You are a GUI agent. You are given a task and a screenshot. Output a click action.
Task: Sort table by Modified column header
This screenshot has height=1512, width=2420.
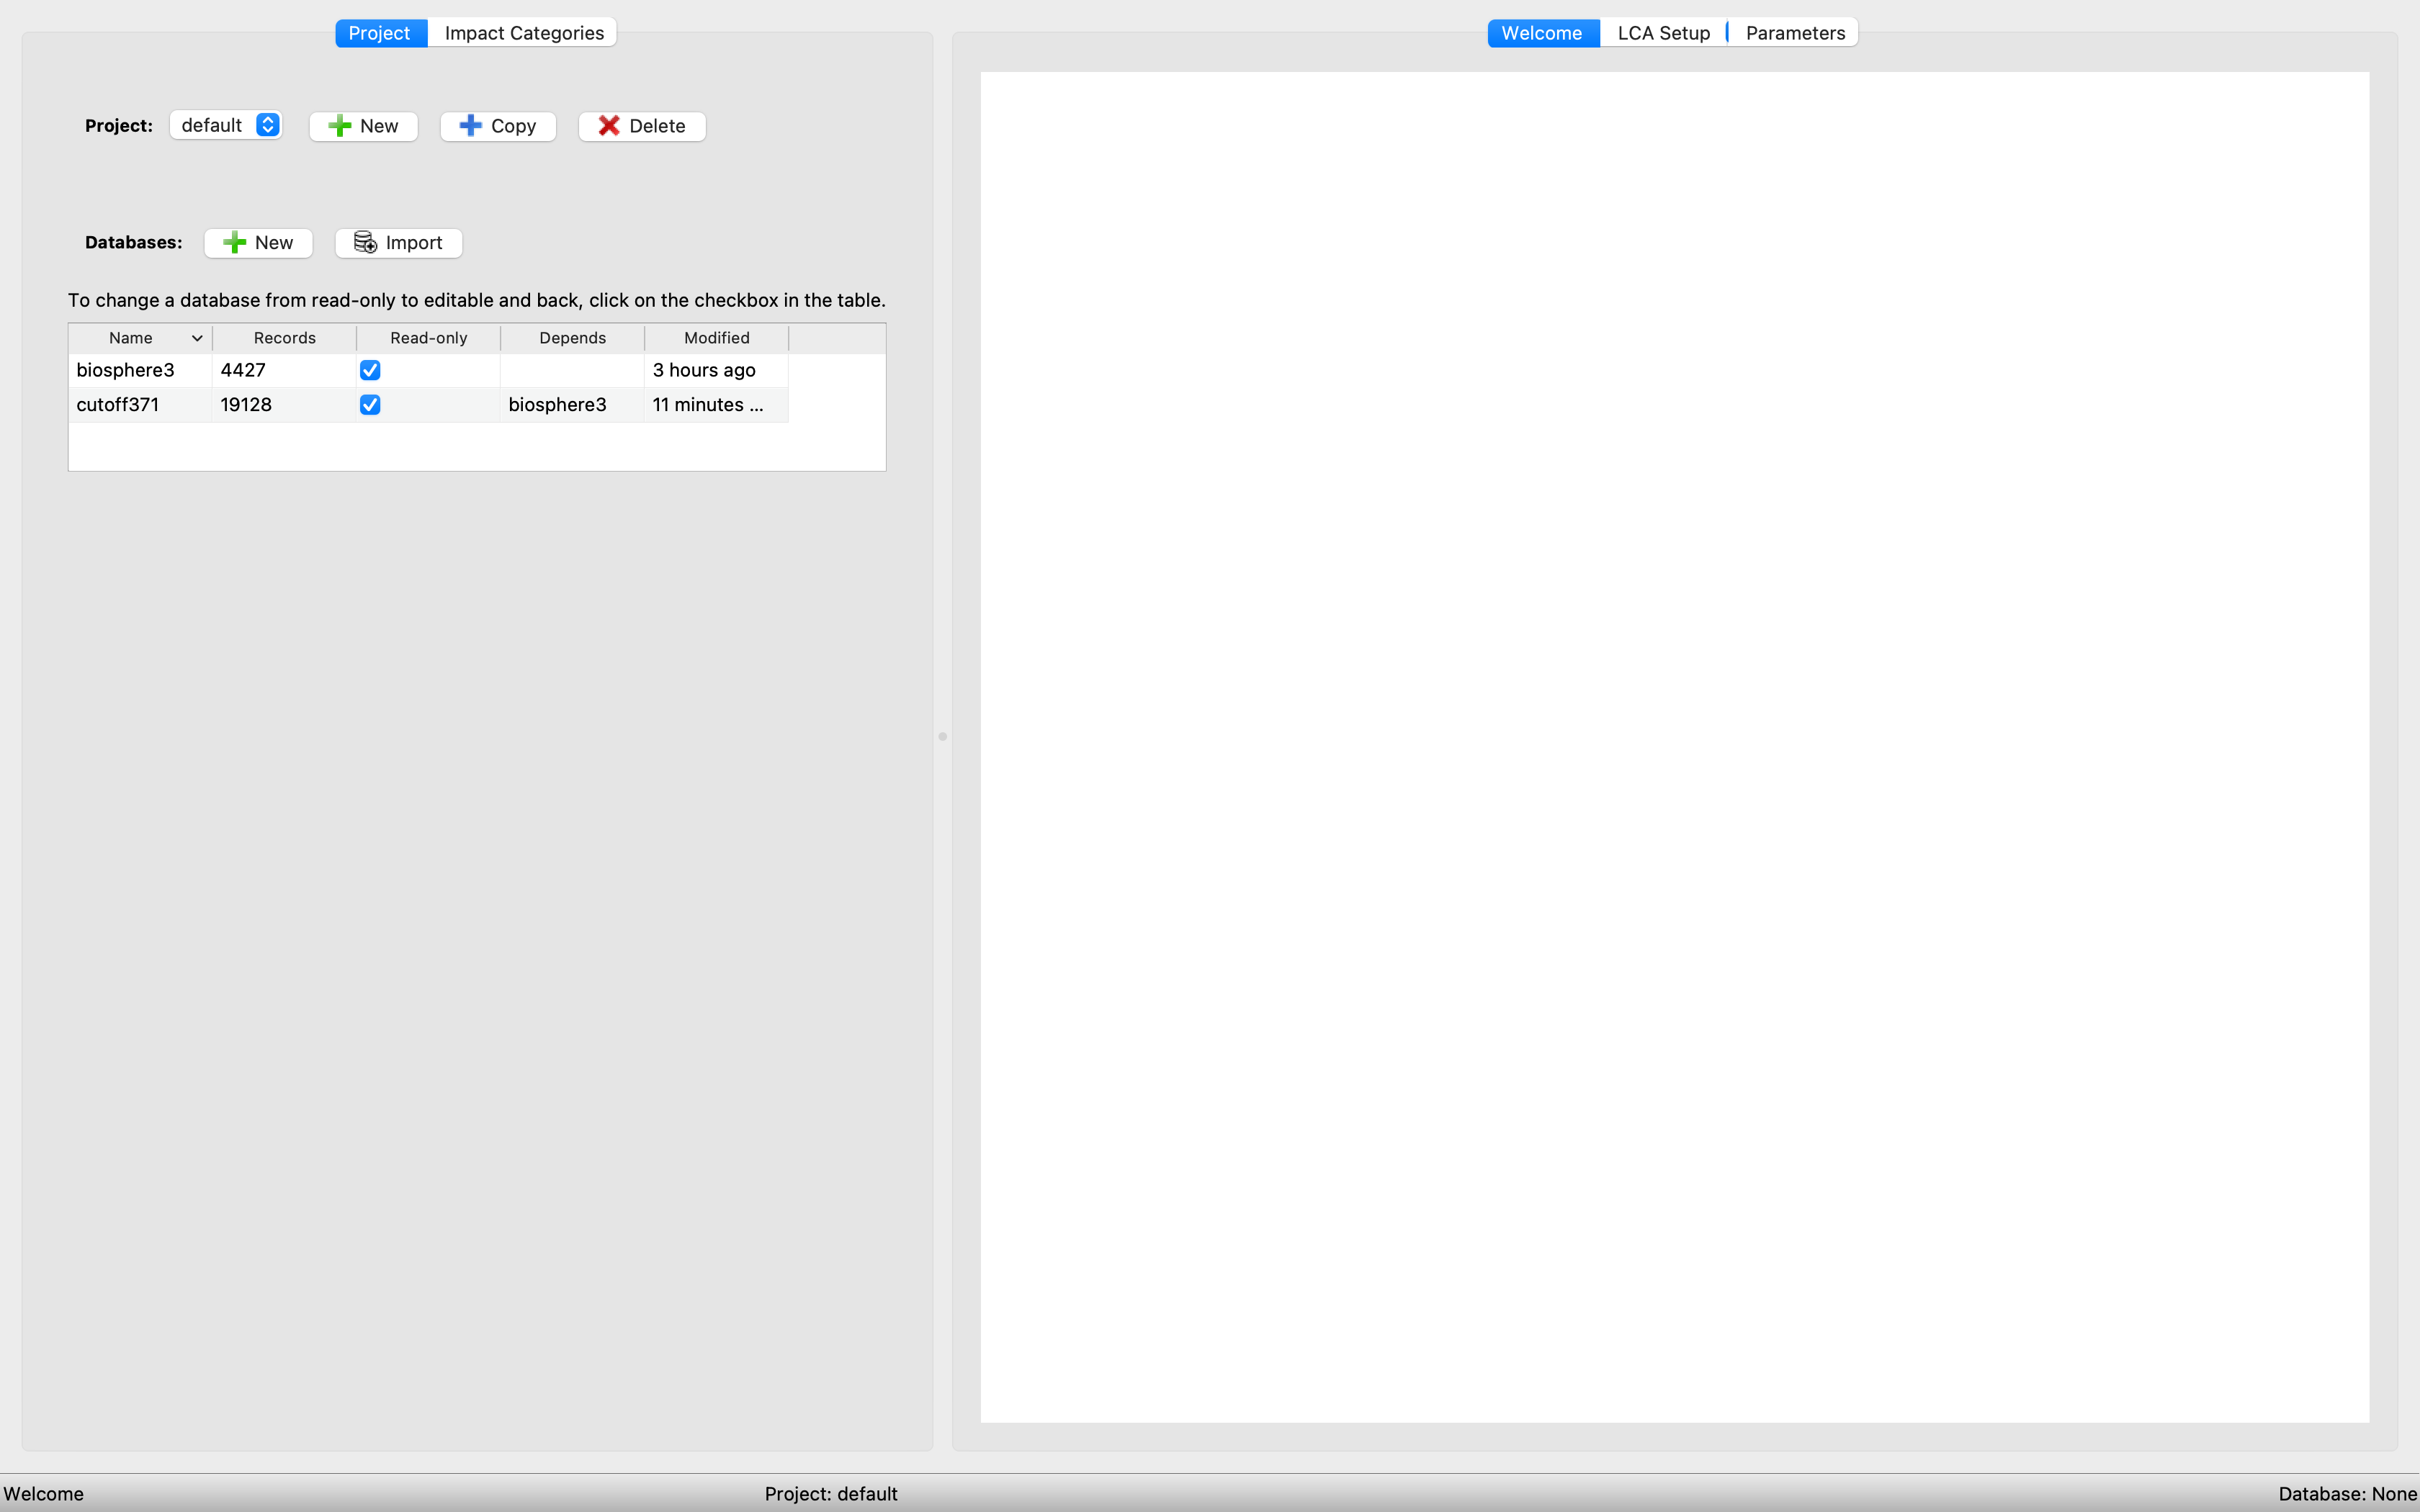coord(716,338)
